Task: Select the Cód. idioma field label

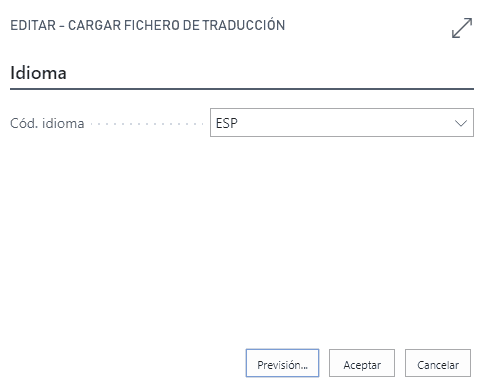Action: tap(47, 123)
